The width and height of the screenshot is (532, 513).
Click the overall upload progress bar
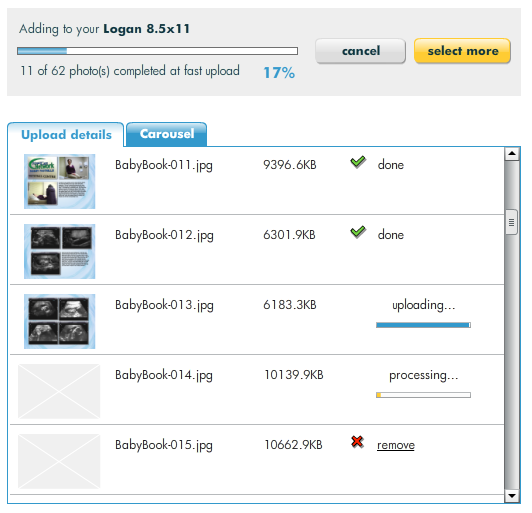157,51
